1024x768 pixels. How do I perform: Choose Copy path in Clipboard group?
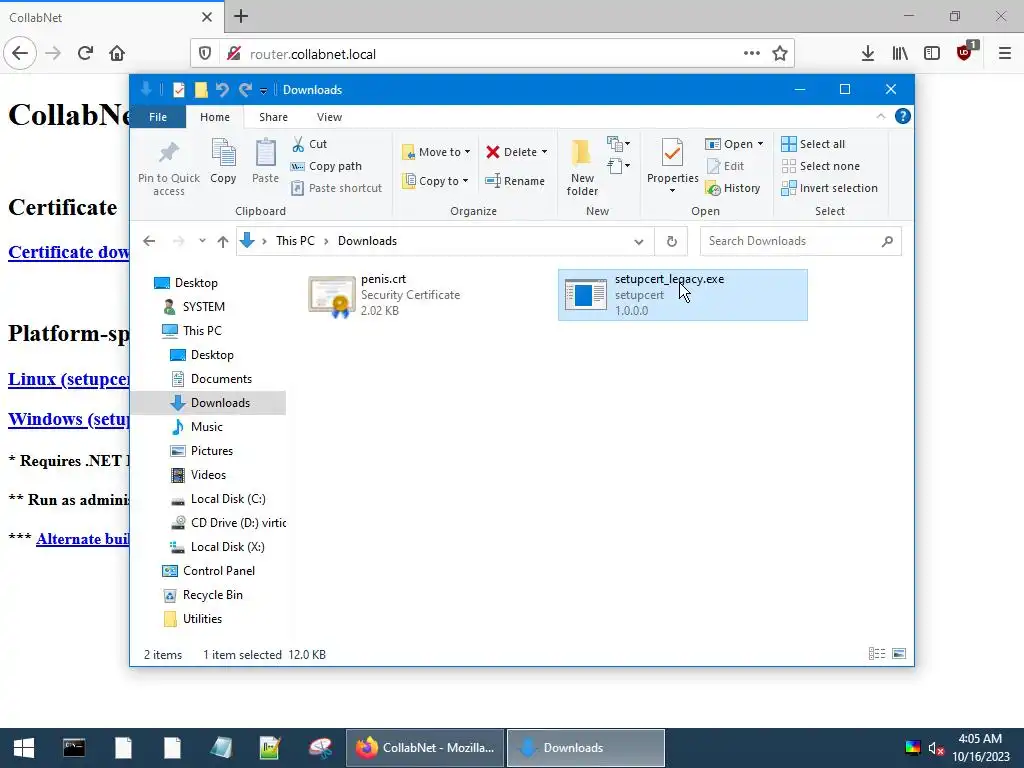(326, 166)
